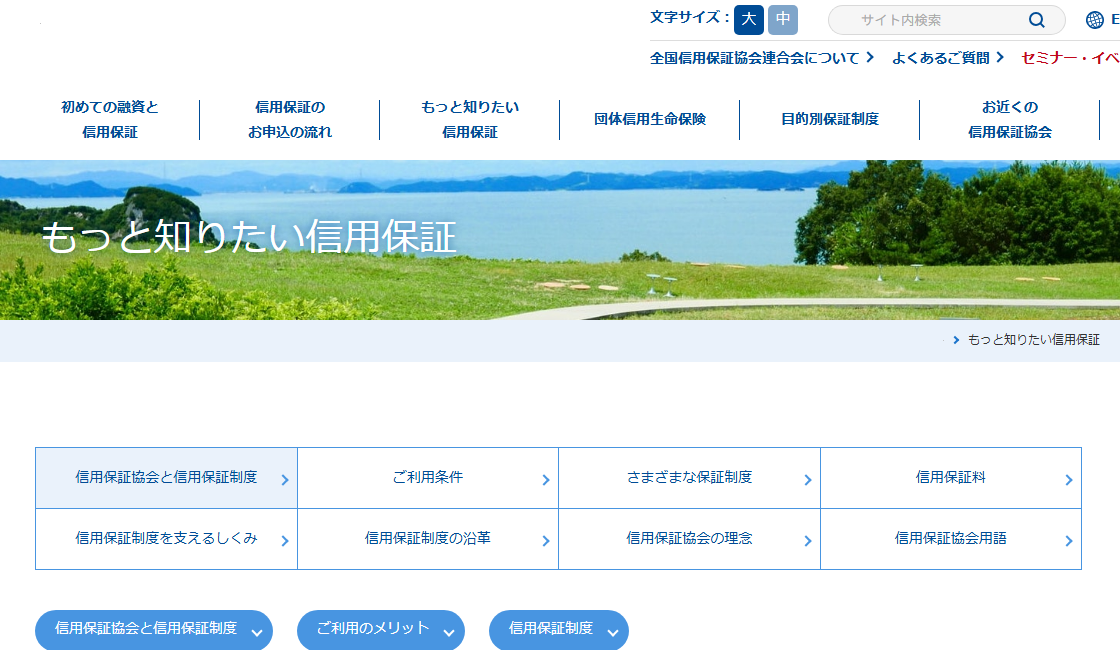The image size is (1120, 650).
Task: Click chevron arrow in 信用保証料 cell
Action: (x=1069, y=480)
